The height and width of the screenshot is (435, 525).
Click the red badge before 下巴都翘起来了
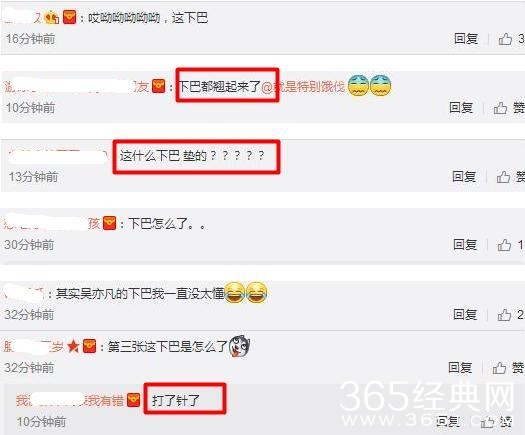pos(159,87)
